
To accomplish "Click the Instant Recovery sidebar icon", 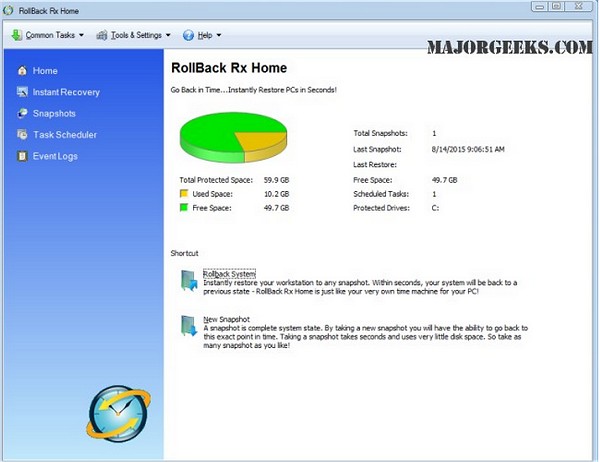I will tap(22, 92).
